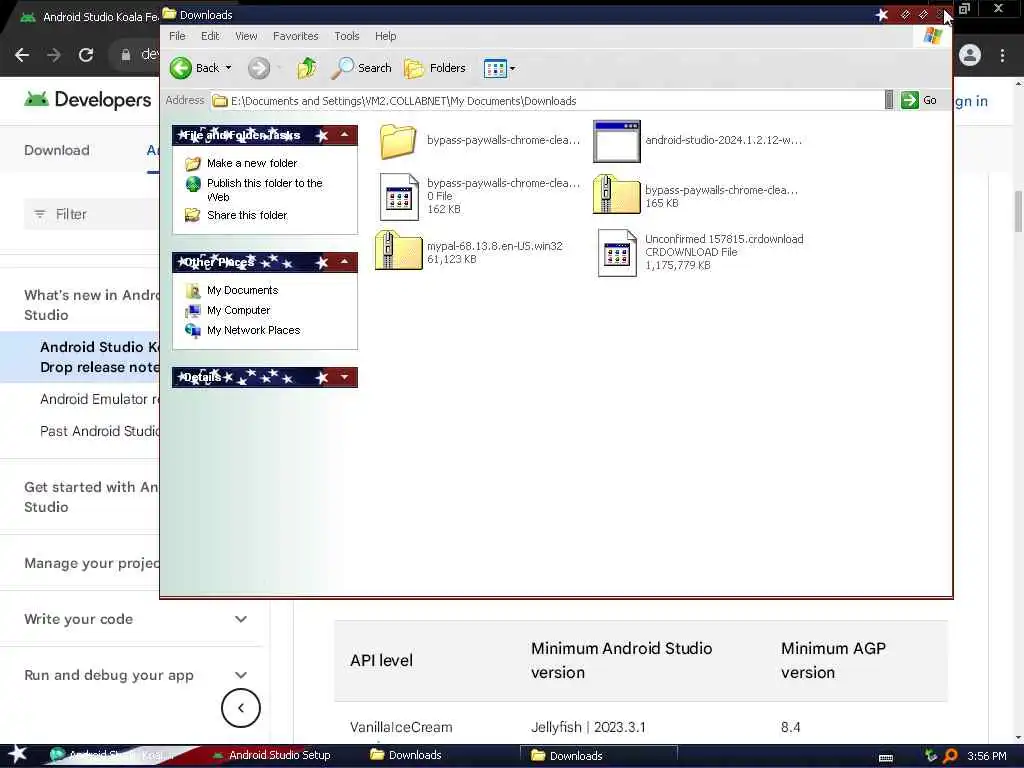
Task: Click the keyboard tray icon in taskbar
Action: tap(886, 758)
